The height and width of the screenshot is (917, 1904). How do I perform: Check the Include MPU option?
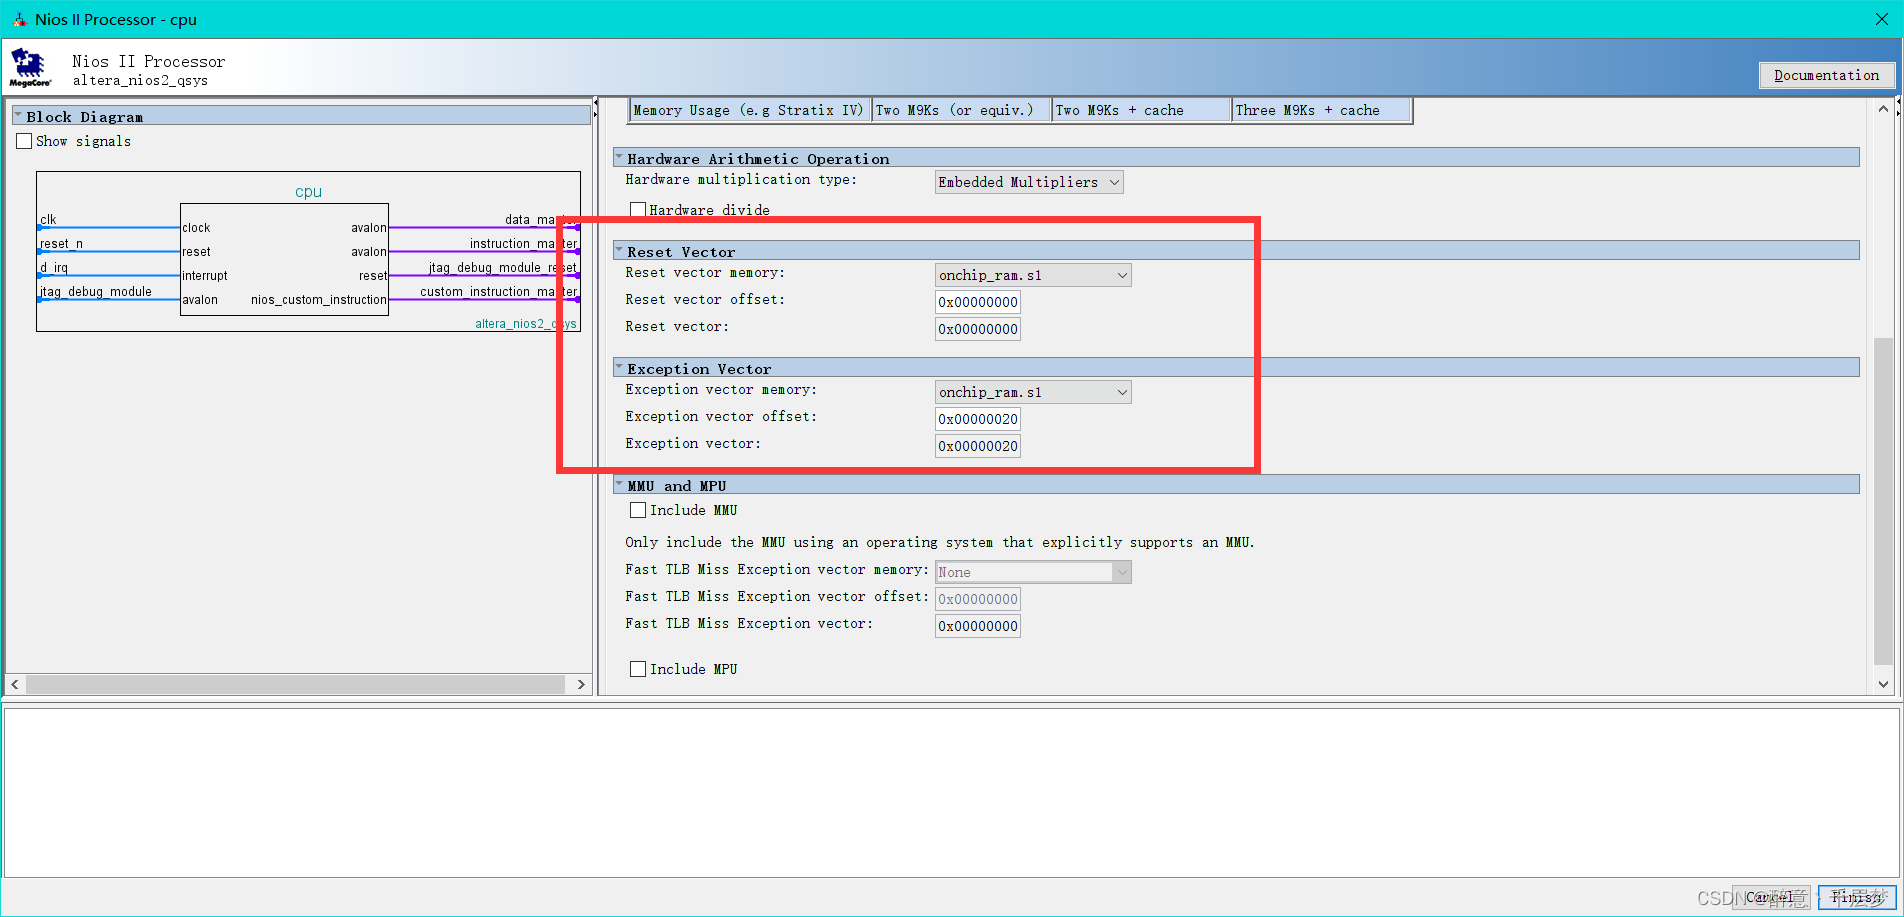click(637, 669)
